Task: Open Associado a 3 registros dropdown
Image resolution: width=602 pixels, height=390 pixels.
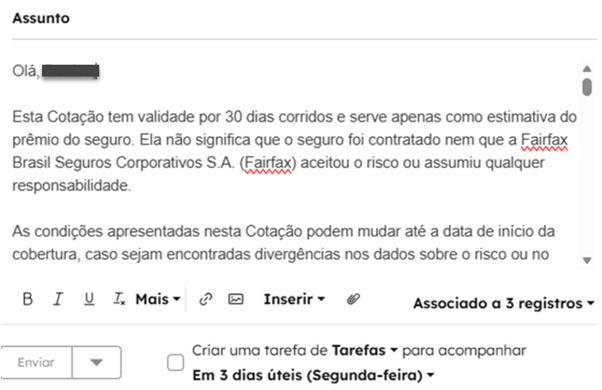Action: point(504,303)
